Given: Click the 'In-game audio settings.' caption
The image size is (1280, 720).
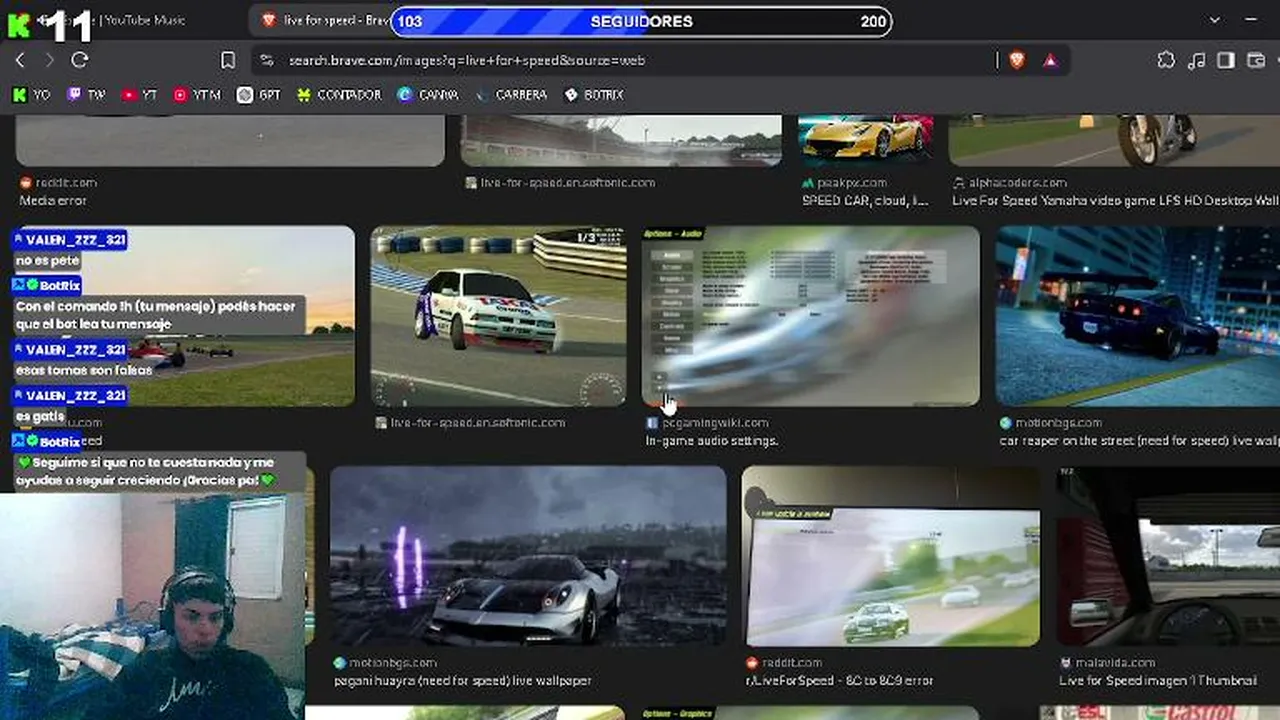Looking at the screenshot, I should point(712,441).
